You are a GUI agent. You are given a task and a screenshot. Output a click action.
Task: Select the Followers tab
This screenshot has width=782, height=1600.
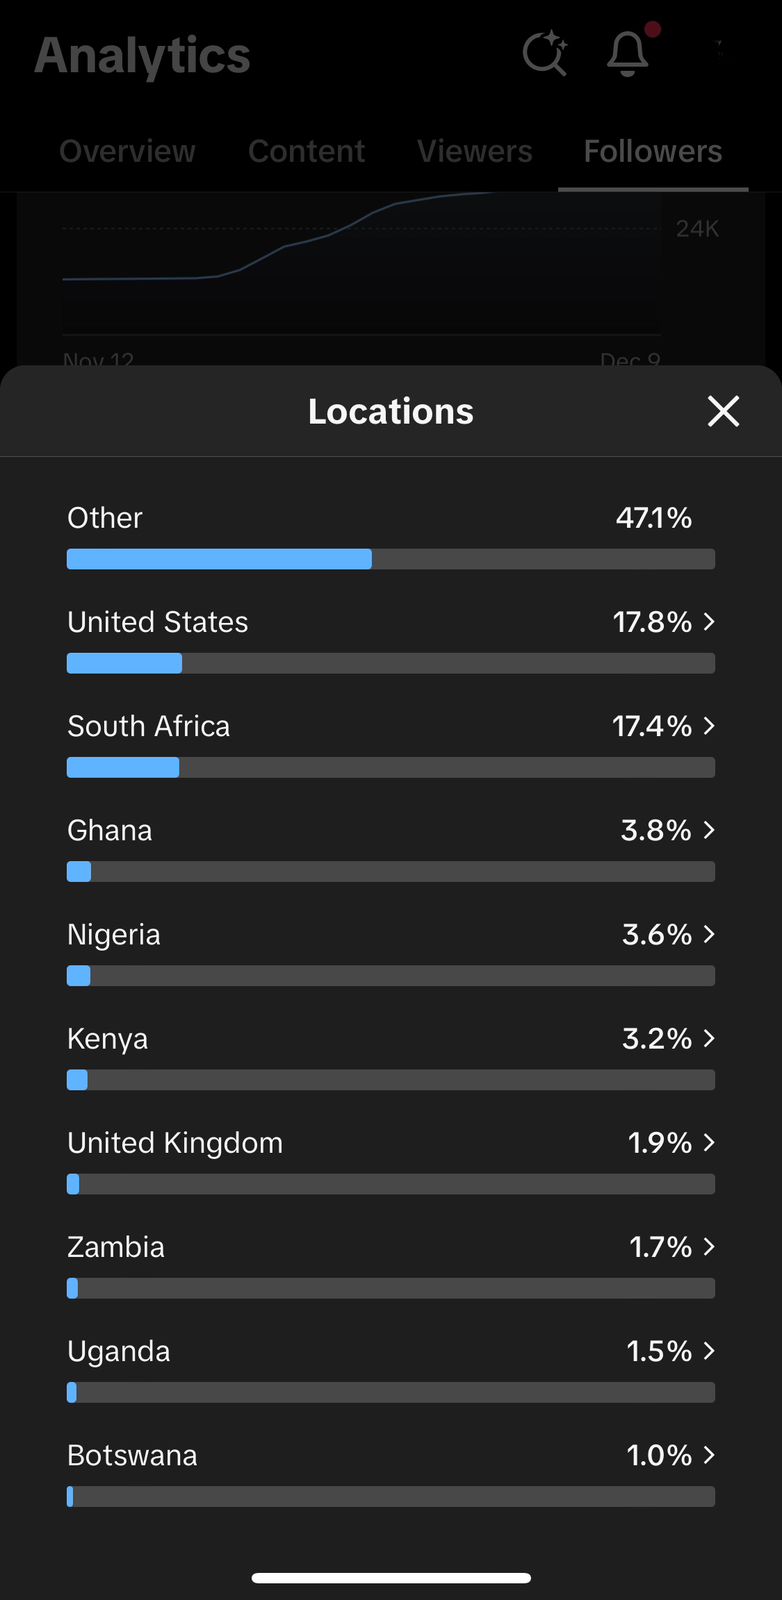coord(652,151)
